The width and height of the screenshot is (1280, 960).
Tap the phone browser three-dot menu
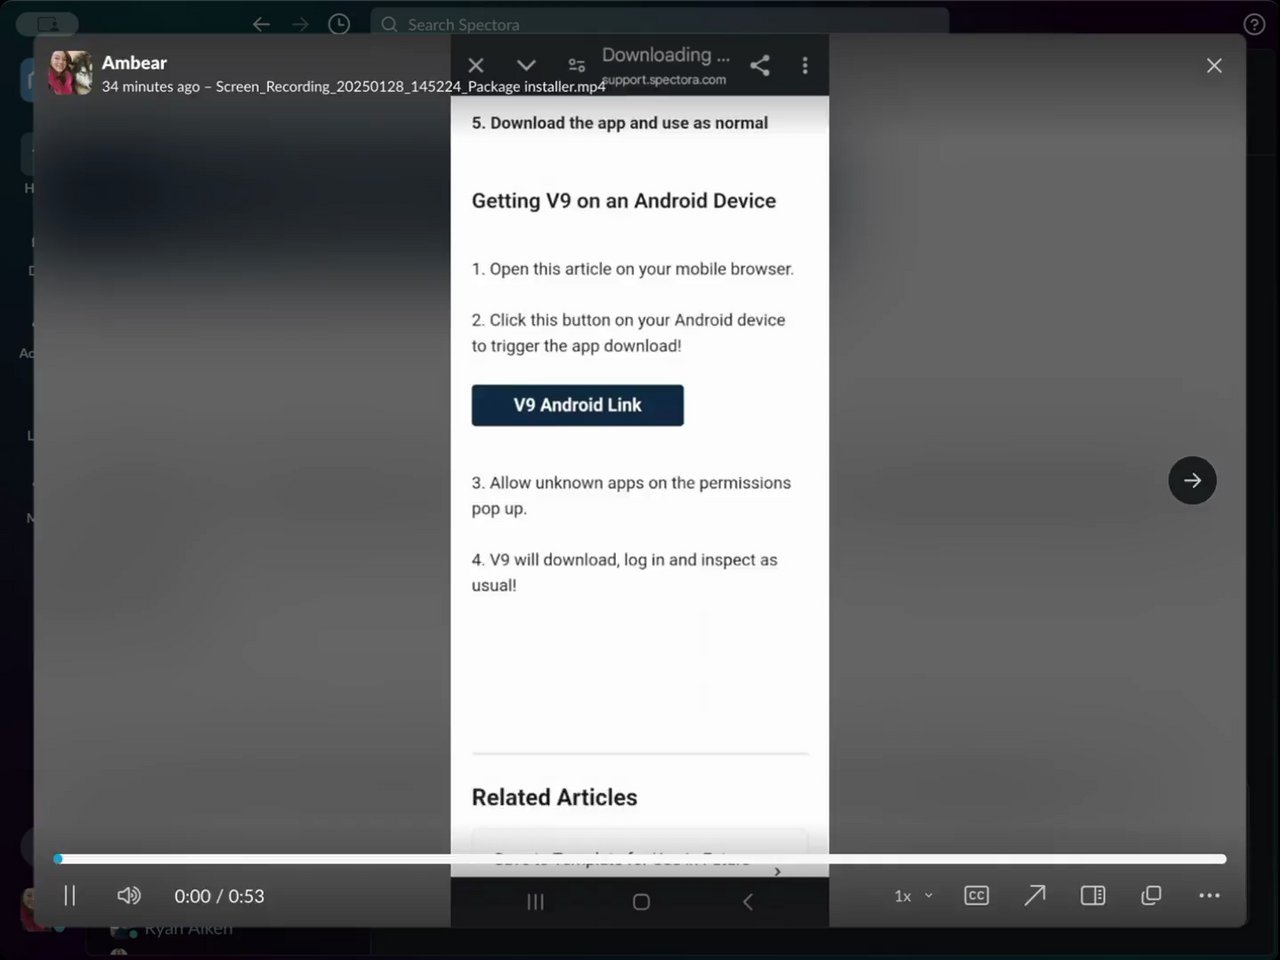point(805,65)
